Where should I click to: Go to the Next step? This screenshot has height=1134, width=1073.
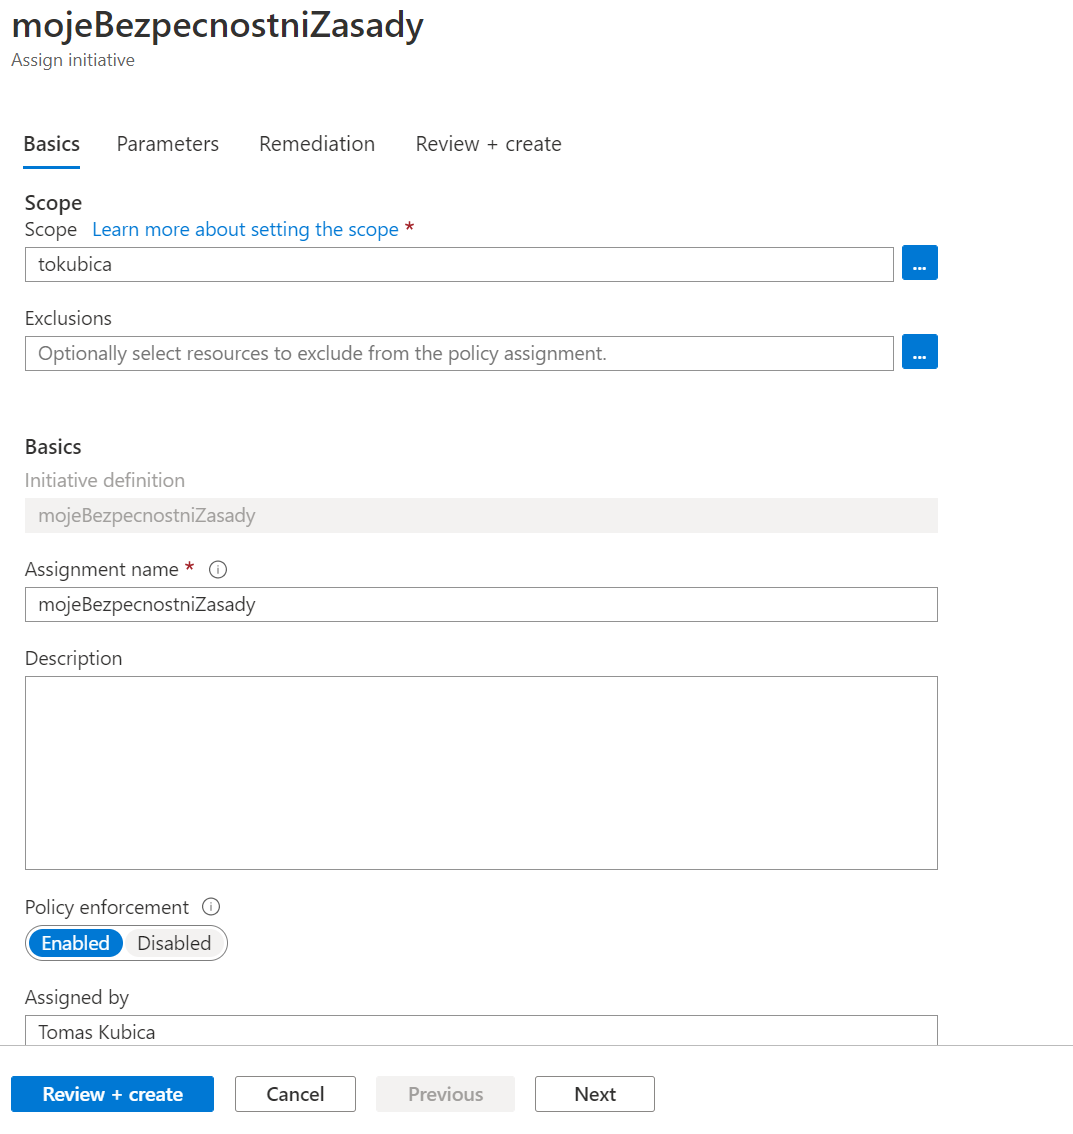594,1094
